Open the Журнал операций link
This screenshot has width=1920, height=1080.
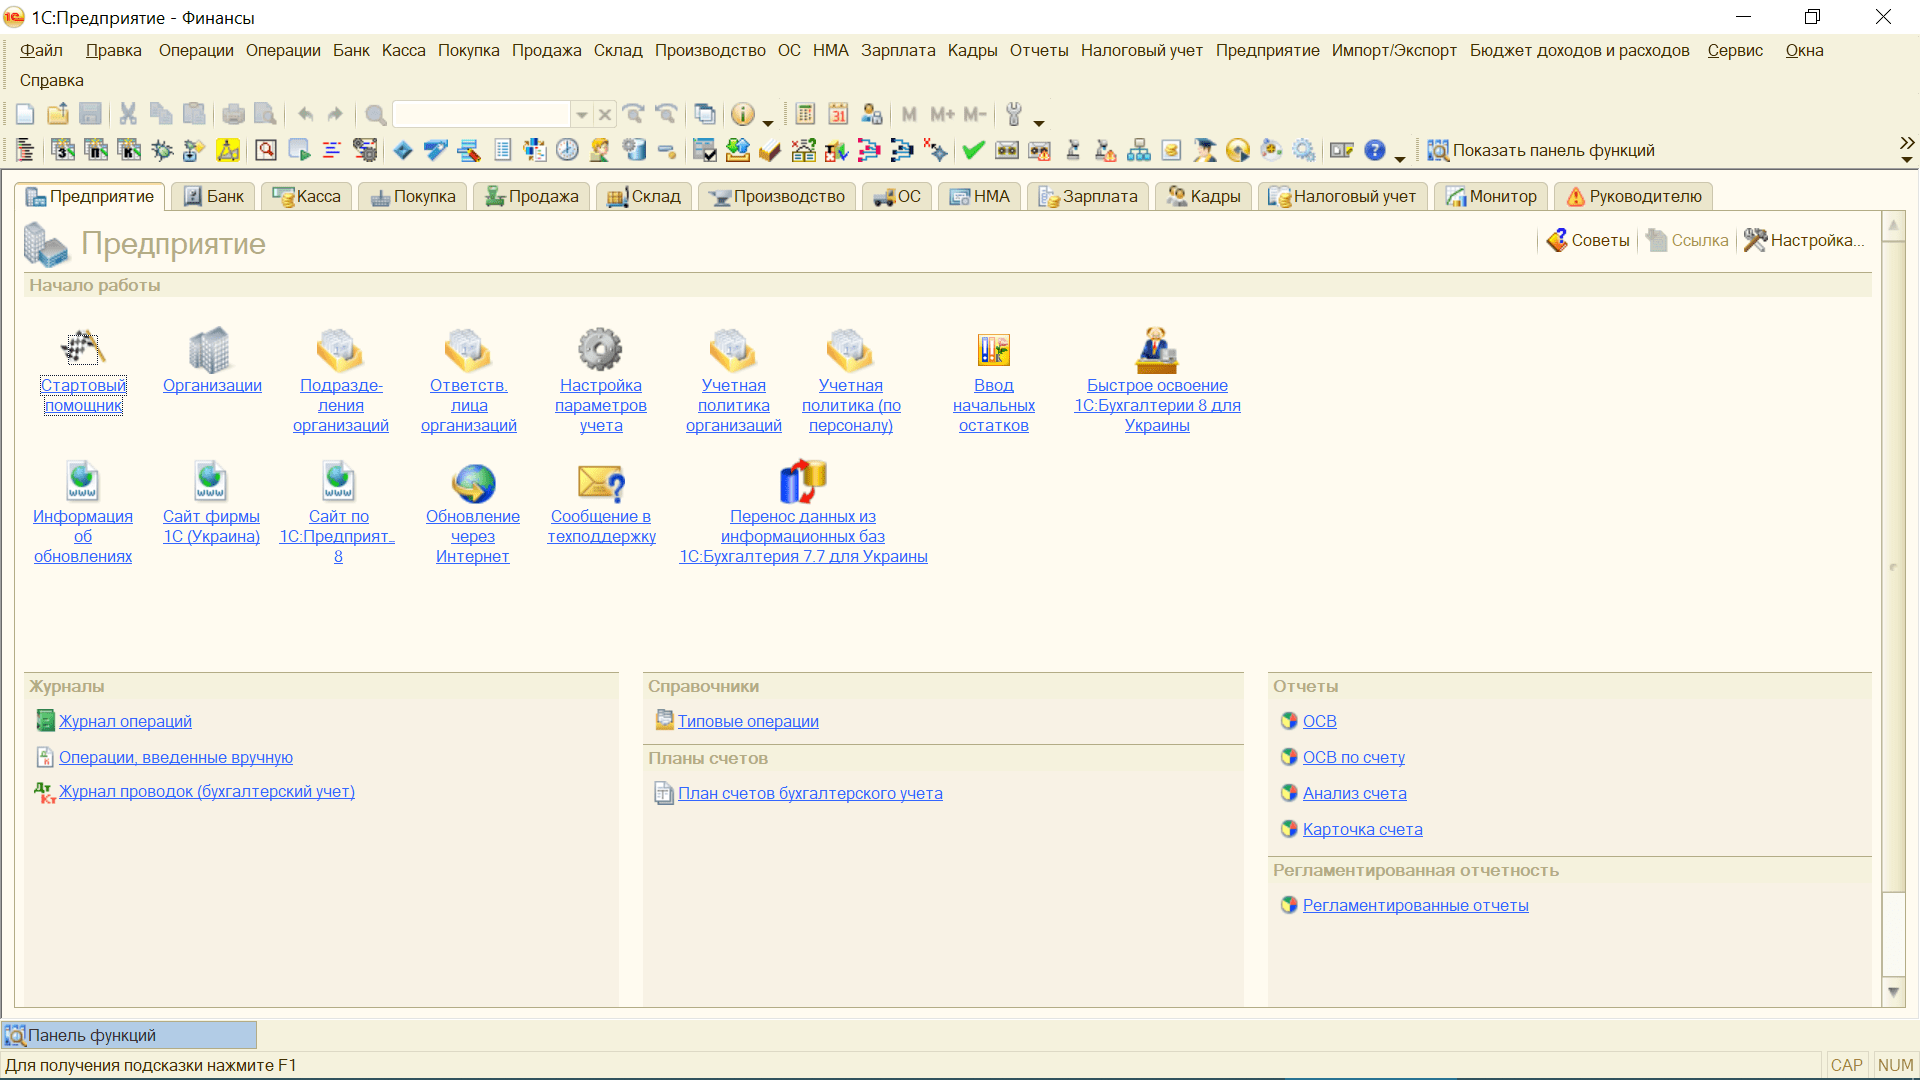125,721
